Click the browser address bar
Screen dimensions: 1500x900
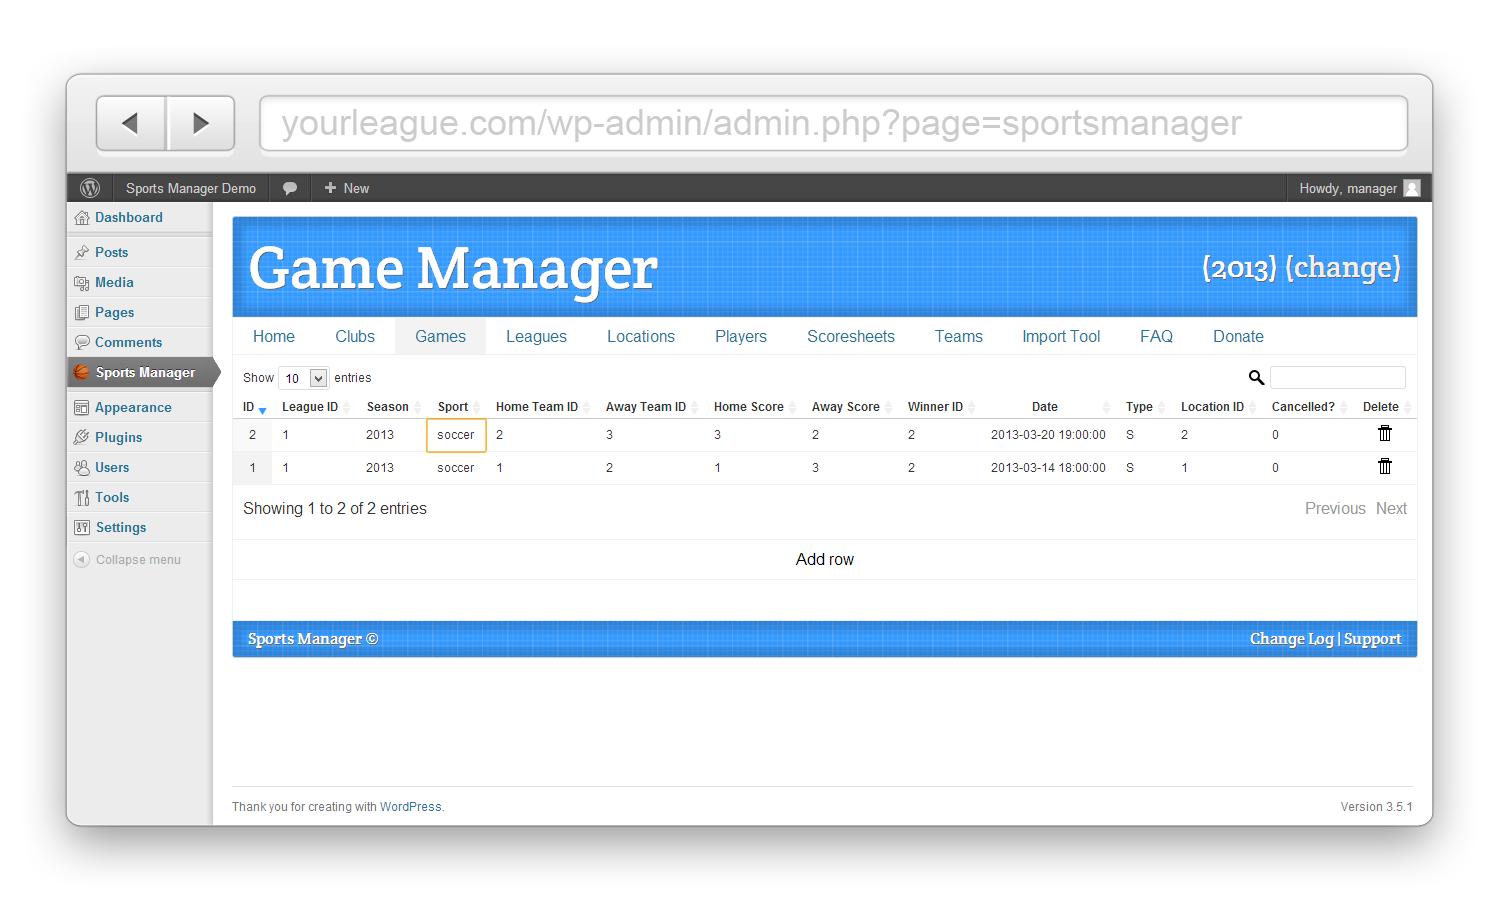click(833, 123)
